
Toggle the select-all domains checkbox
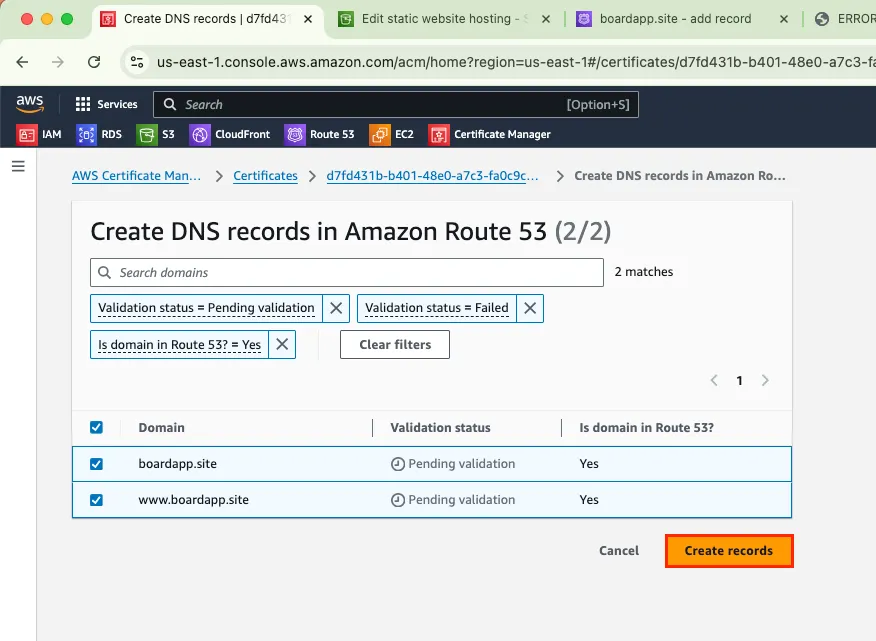point(96,428)
